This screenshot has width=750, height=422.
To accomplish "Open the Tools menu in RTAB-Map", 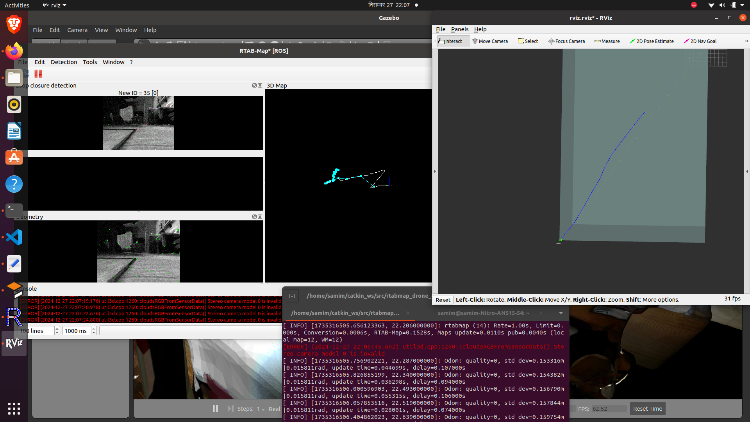I will click(90, 62).
